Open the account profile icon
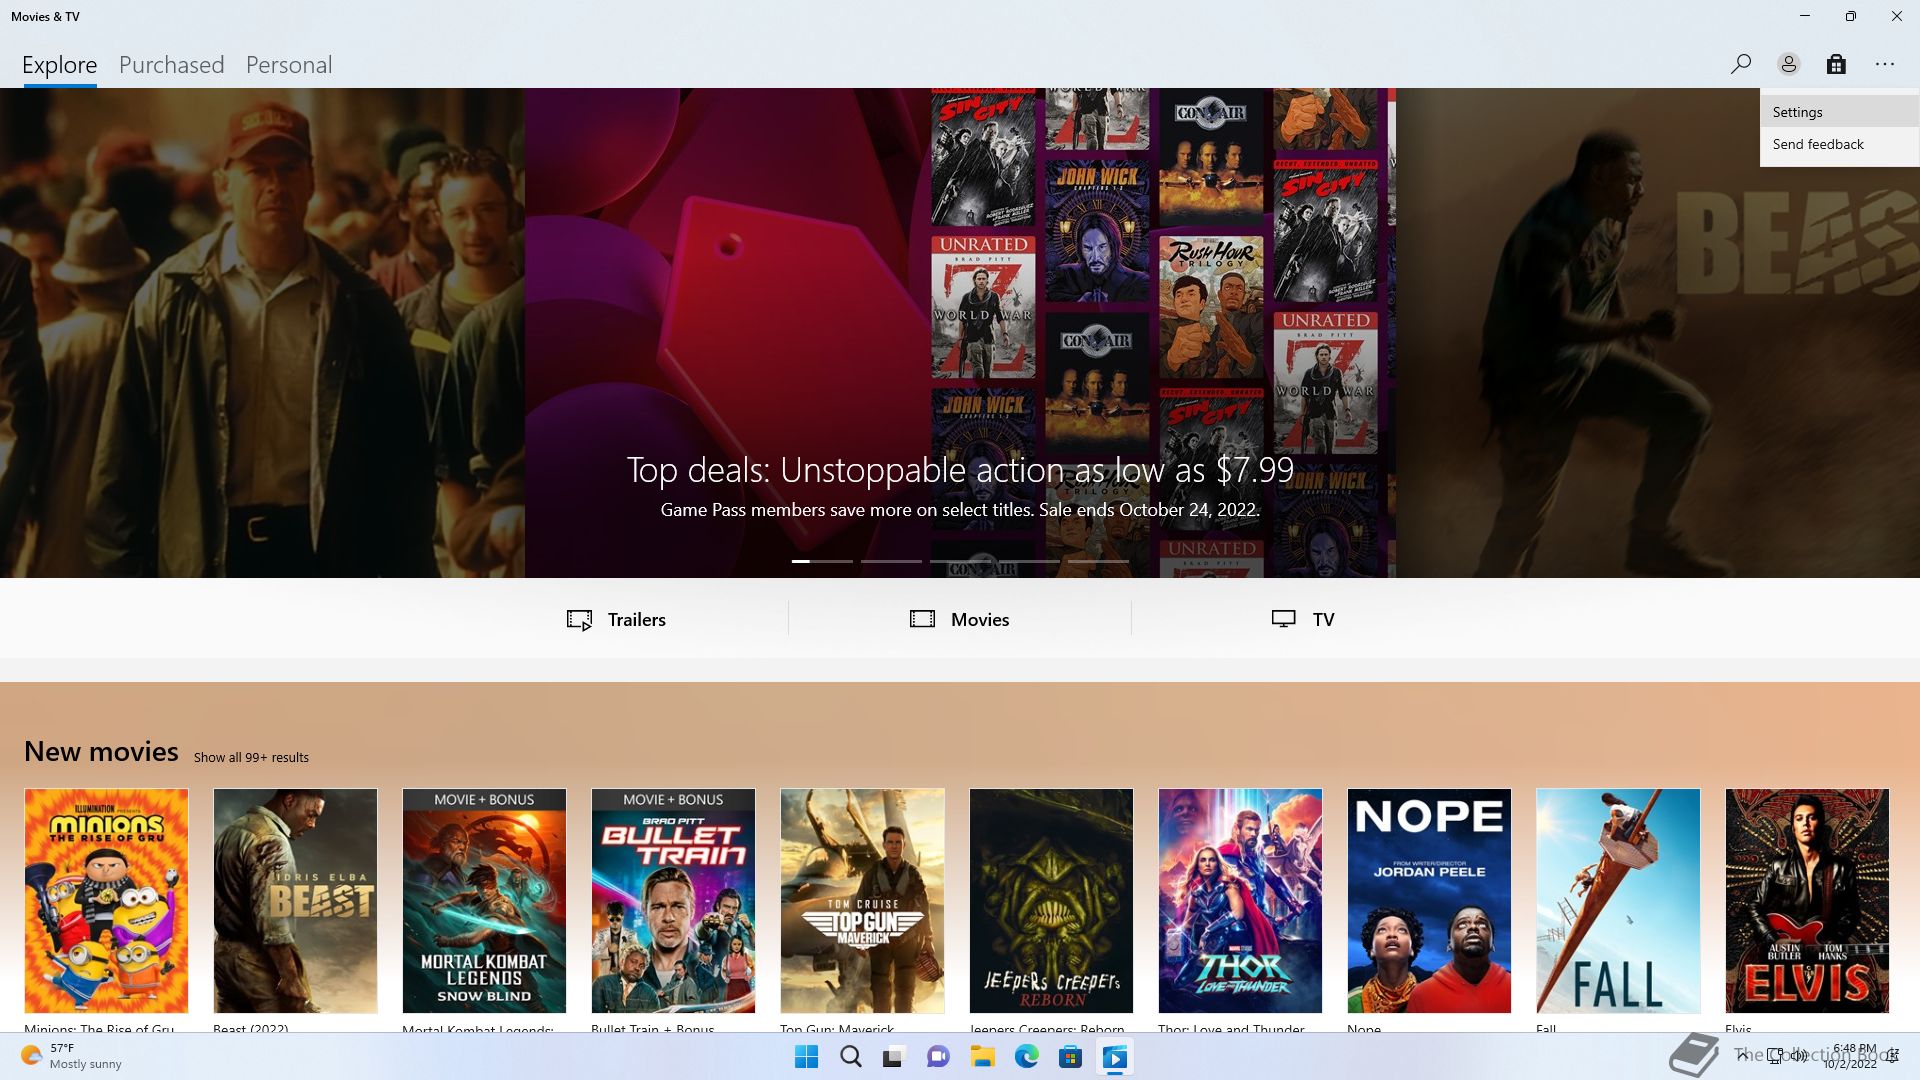This screenshot has width=1920, height=1080. (1789, 64)
